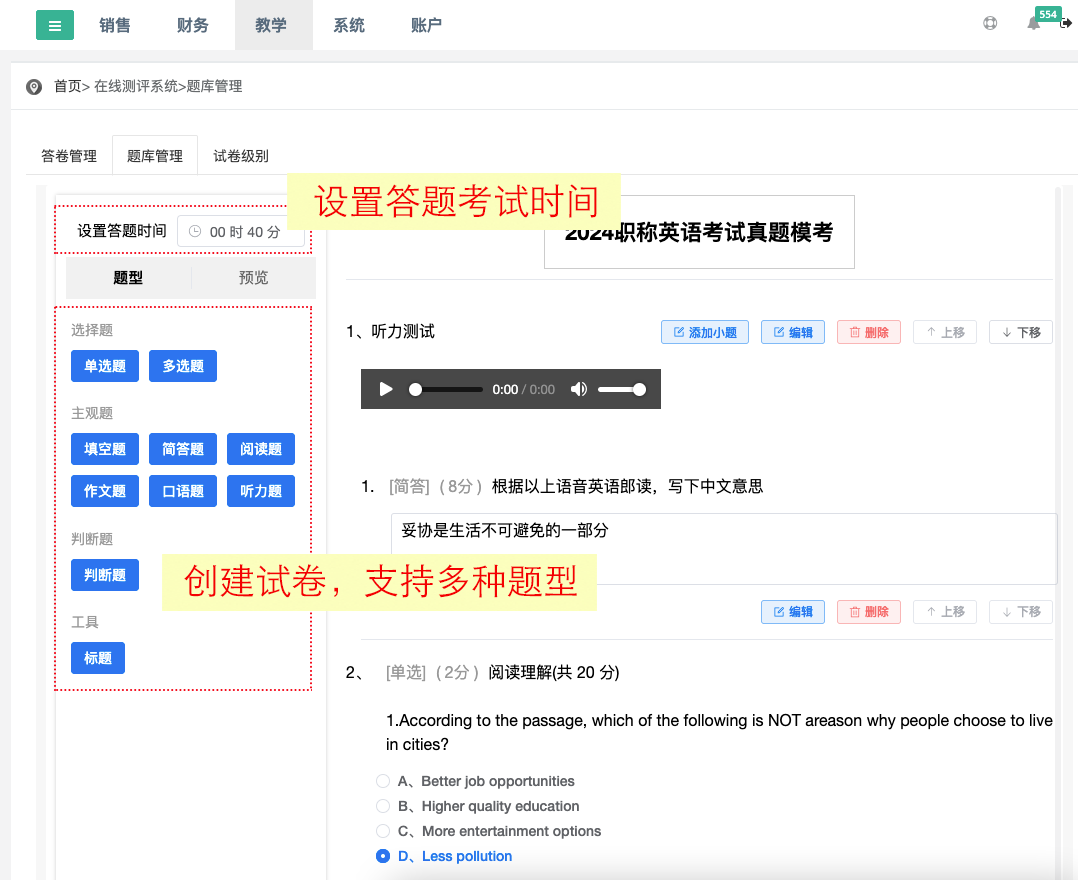Click the short-answer text area
1078x880 pixels.
(x=722, y=547)
